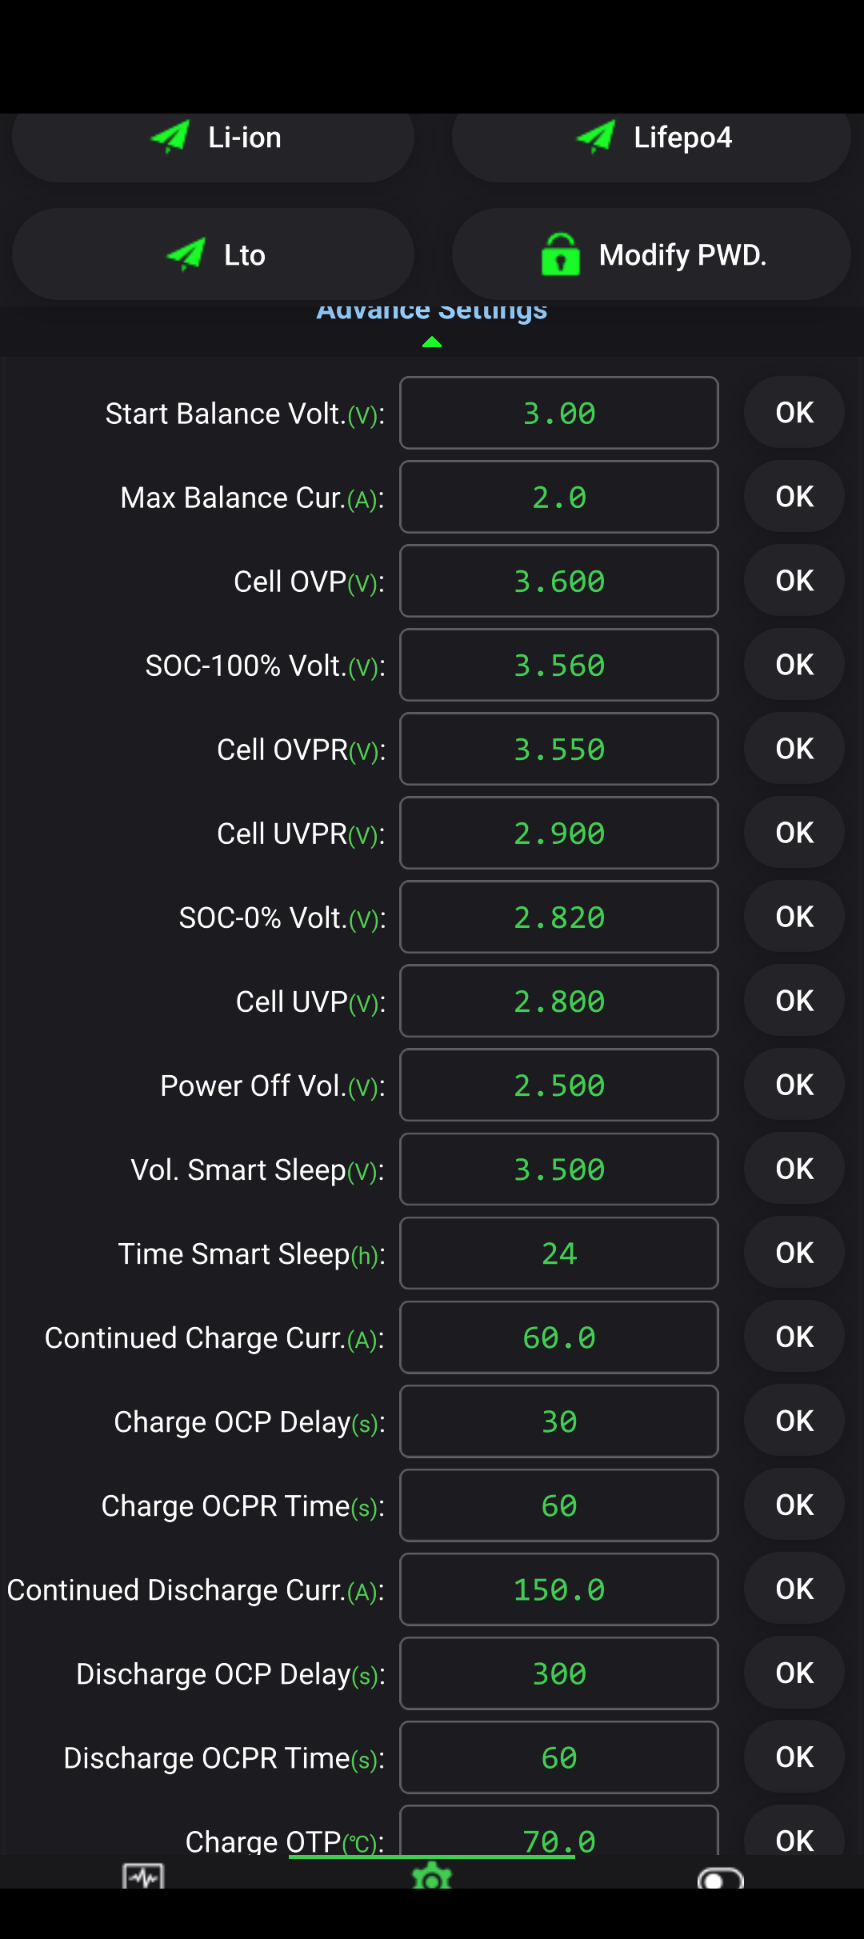This screenshot has width=864, height=1939.
Task: Click the Li-ion paper plane icon
Action: 170,137
